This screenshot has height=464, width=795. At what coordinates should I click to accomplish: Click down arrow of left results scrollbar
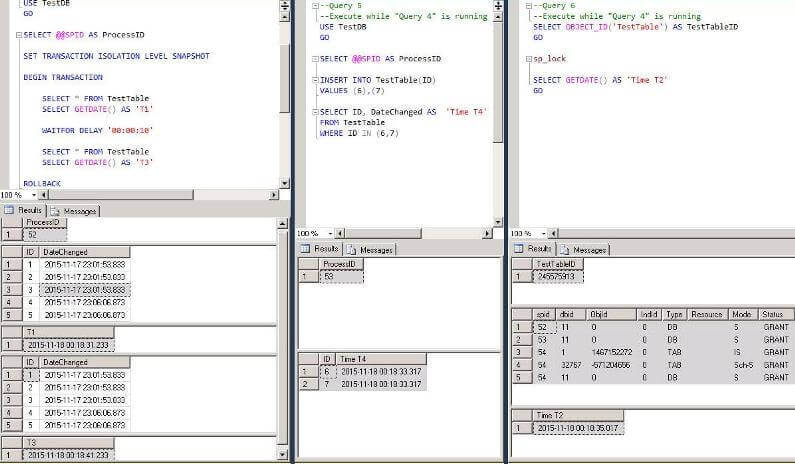(282, 455)
